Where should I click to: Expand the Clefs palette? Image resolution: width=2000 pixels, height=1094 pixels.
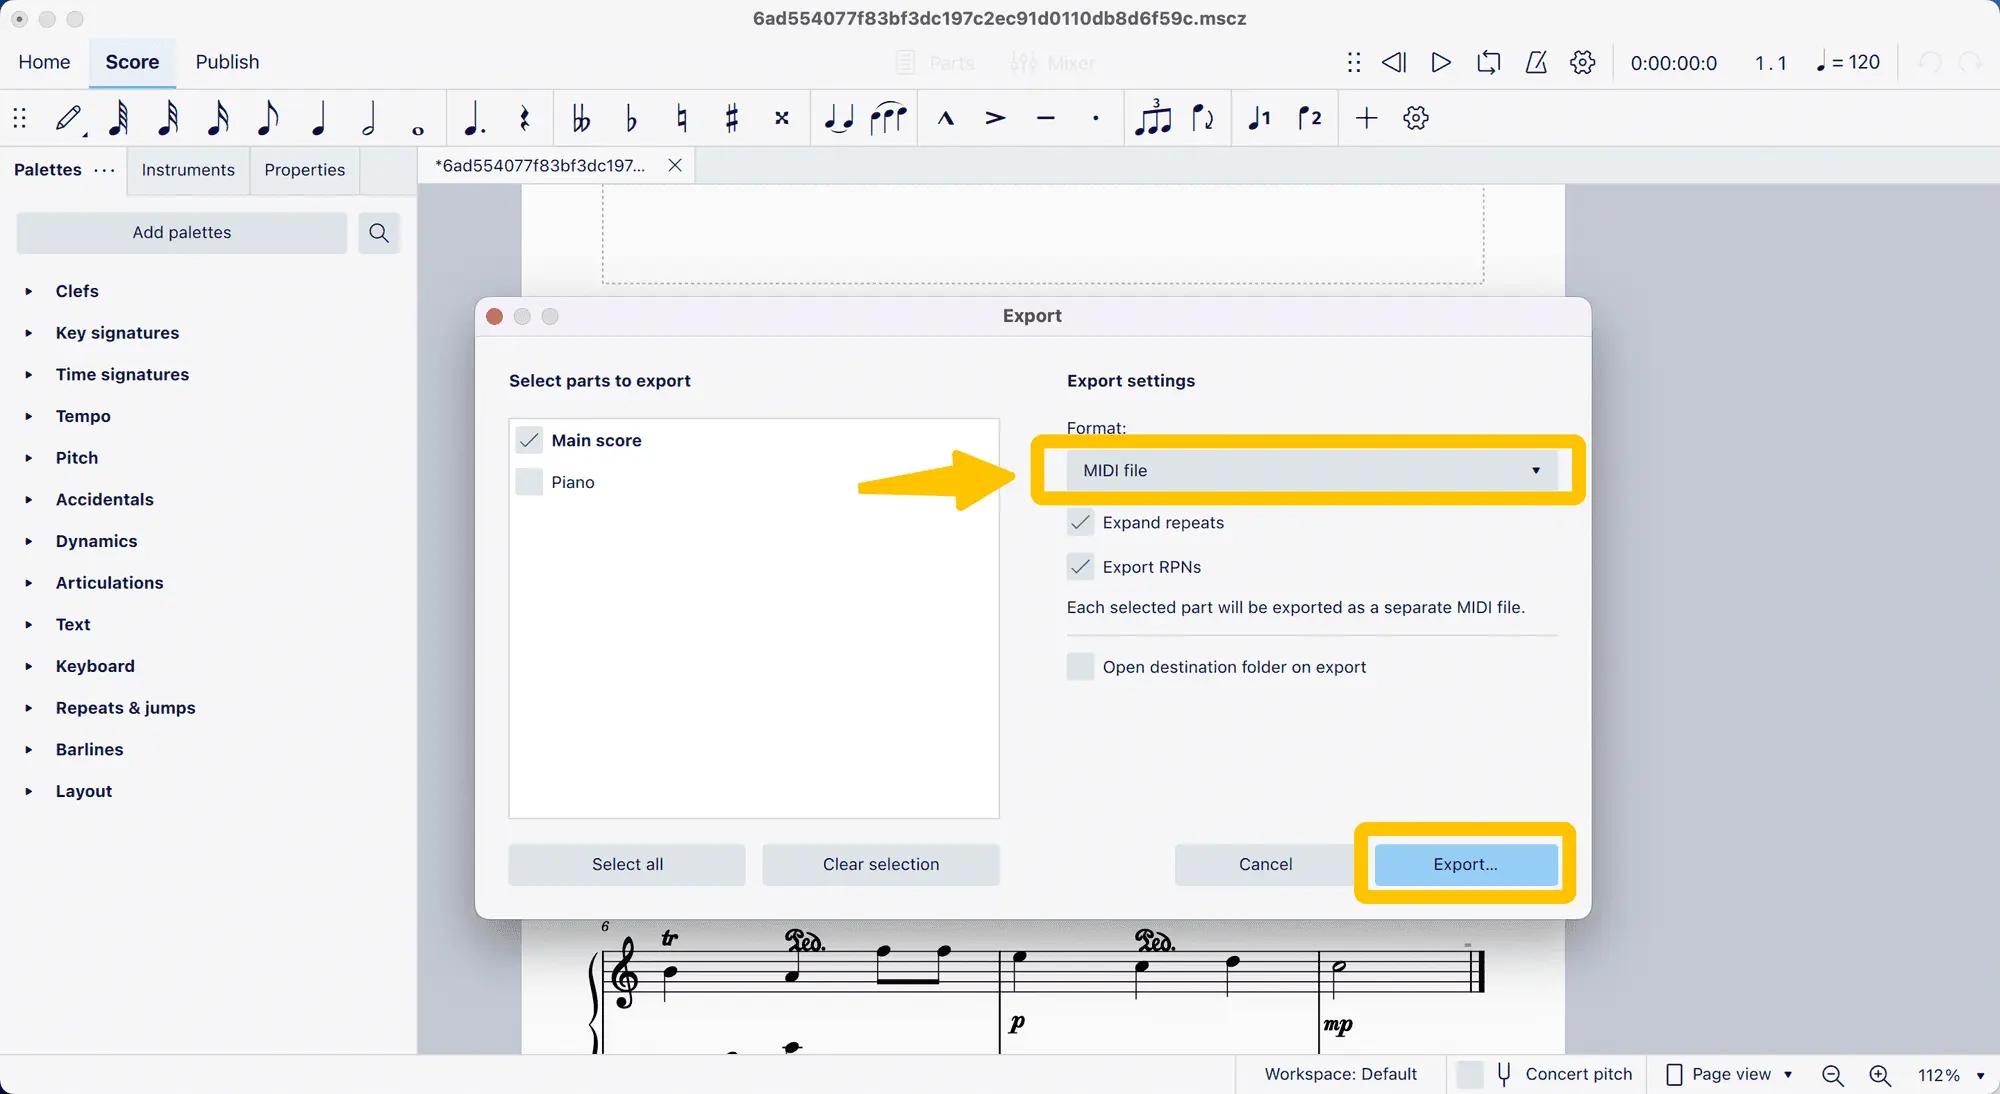pos(29,291)
